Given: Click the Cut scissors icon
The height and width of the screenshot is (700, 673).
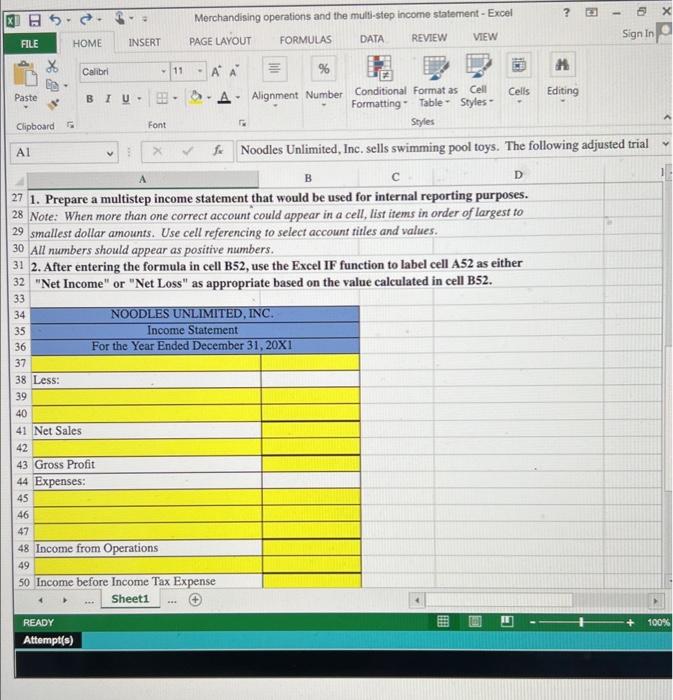Looking at the screenshot, I should tap(52, 67).
